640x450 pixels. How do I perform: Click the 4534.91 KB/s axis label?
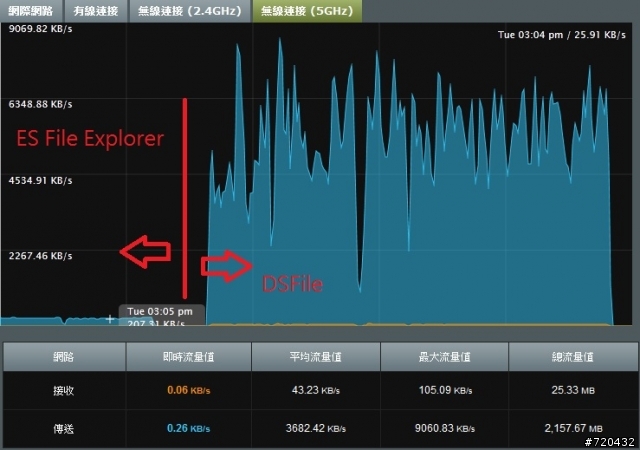(40, 180)
